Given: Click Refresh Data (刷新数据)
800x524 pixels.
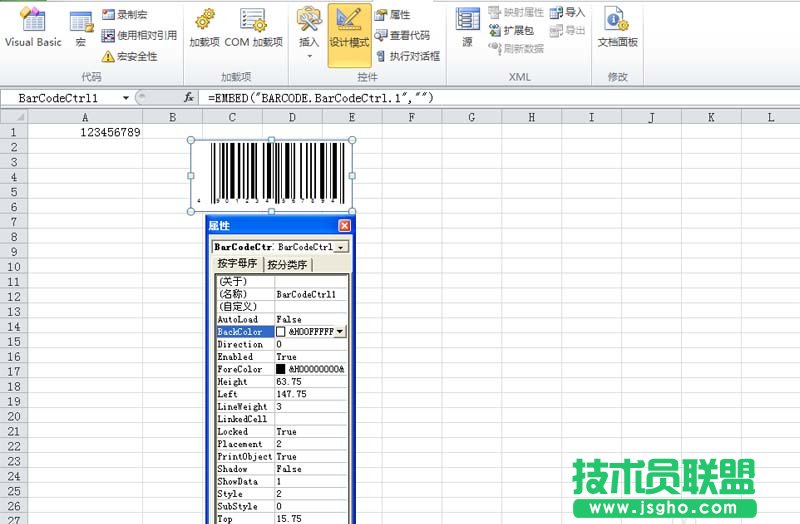Looking at the screenshot, I should 516,48.
